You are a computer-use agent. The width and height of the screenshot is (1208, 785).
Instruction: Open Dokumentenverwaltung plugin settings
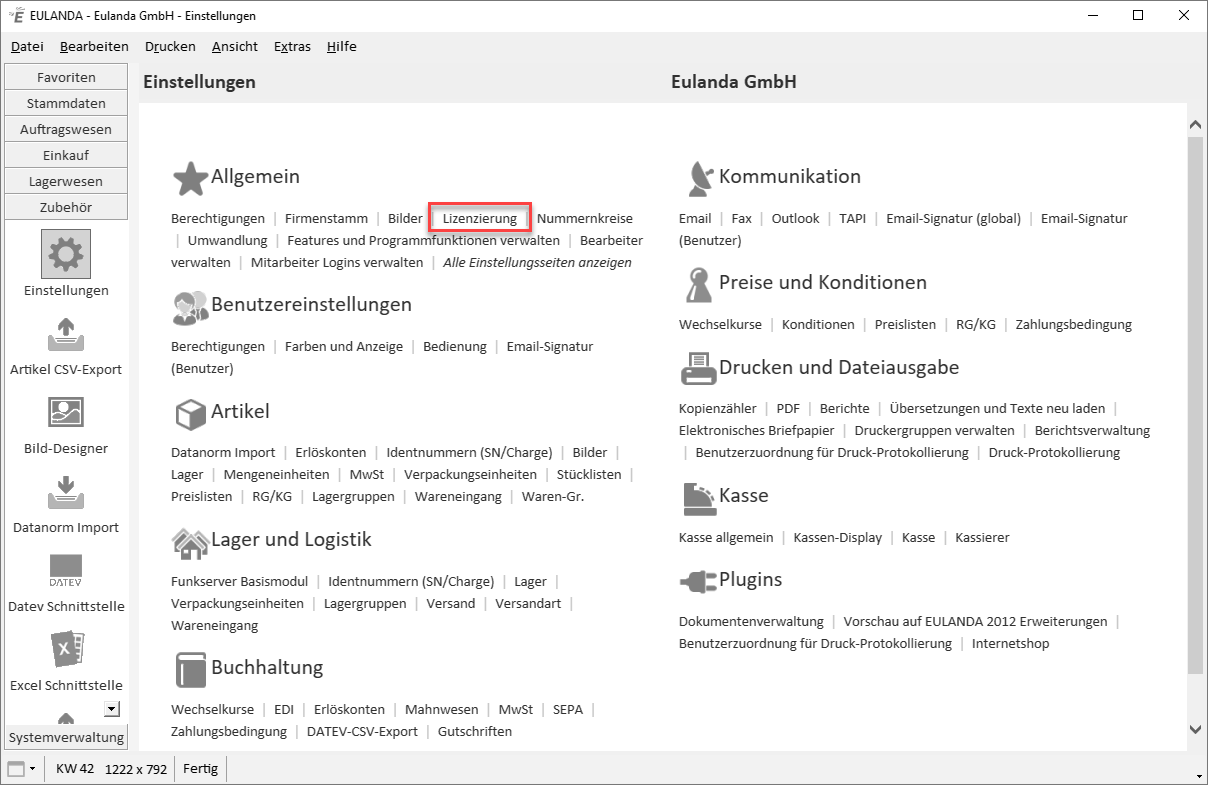click(751, 621)
